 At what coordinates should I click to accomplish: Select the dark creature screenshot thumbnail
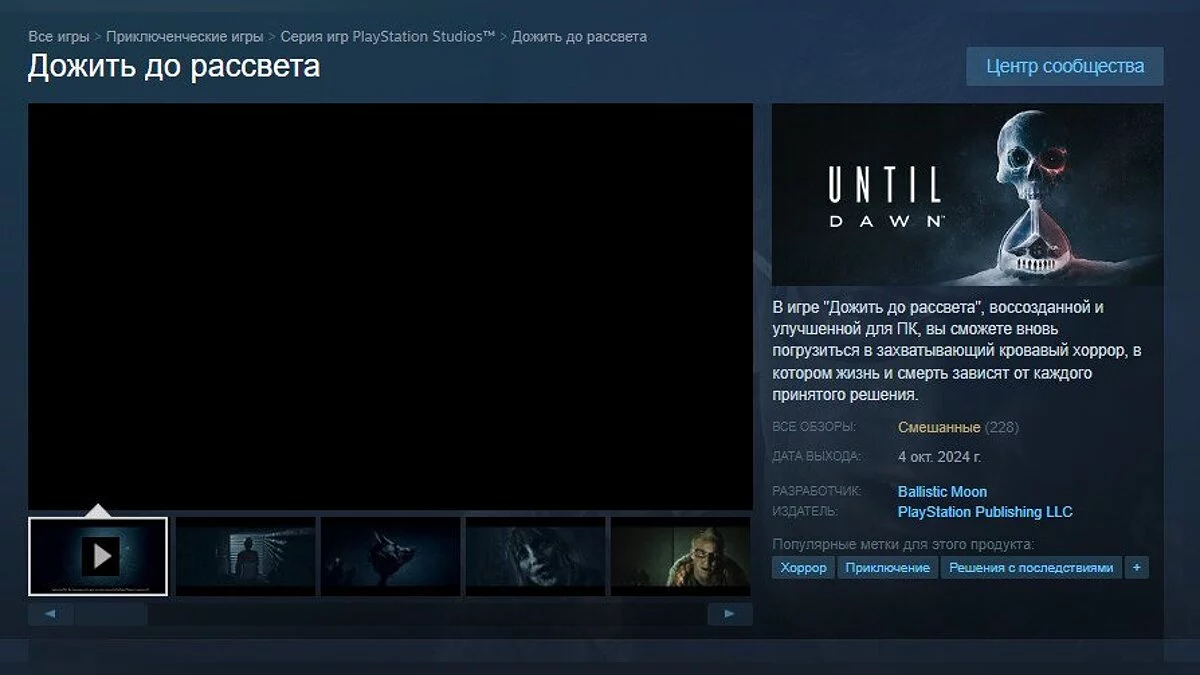click(391, 556)
